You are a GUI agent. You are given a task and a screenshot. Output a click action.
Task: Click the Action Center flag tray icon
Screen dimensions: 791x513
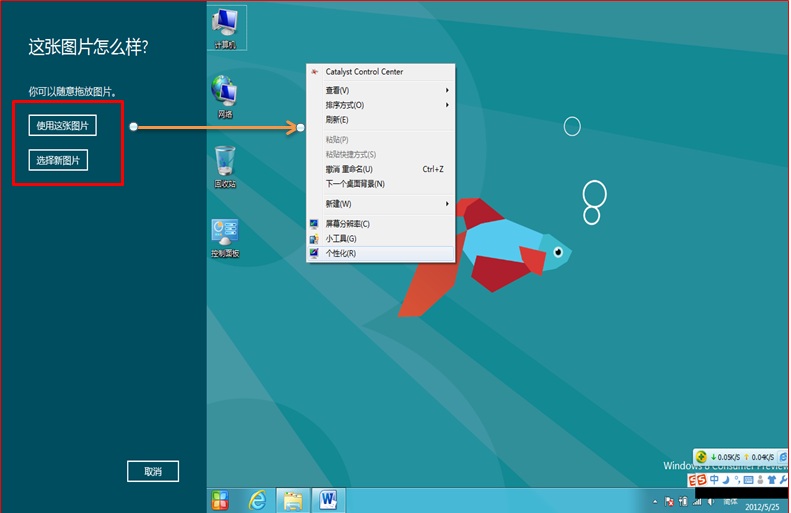coord(669,501)
